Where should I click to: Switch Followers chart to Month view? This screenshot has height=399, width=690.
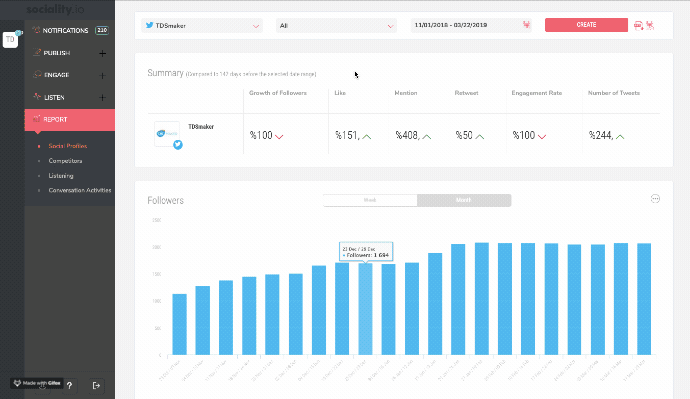(464, 200)
